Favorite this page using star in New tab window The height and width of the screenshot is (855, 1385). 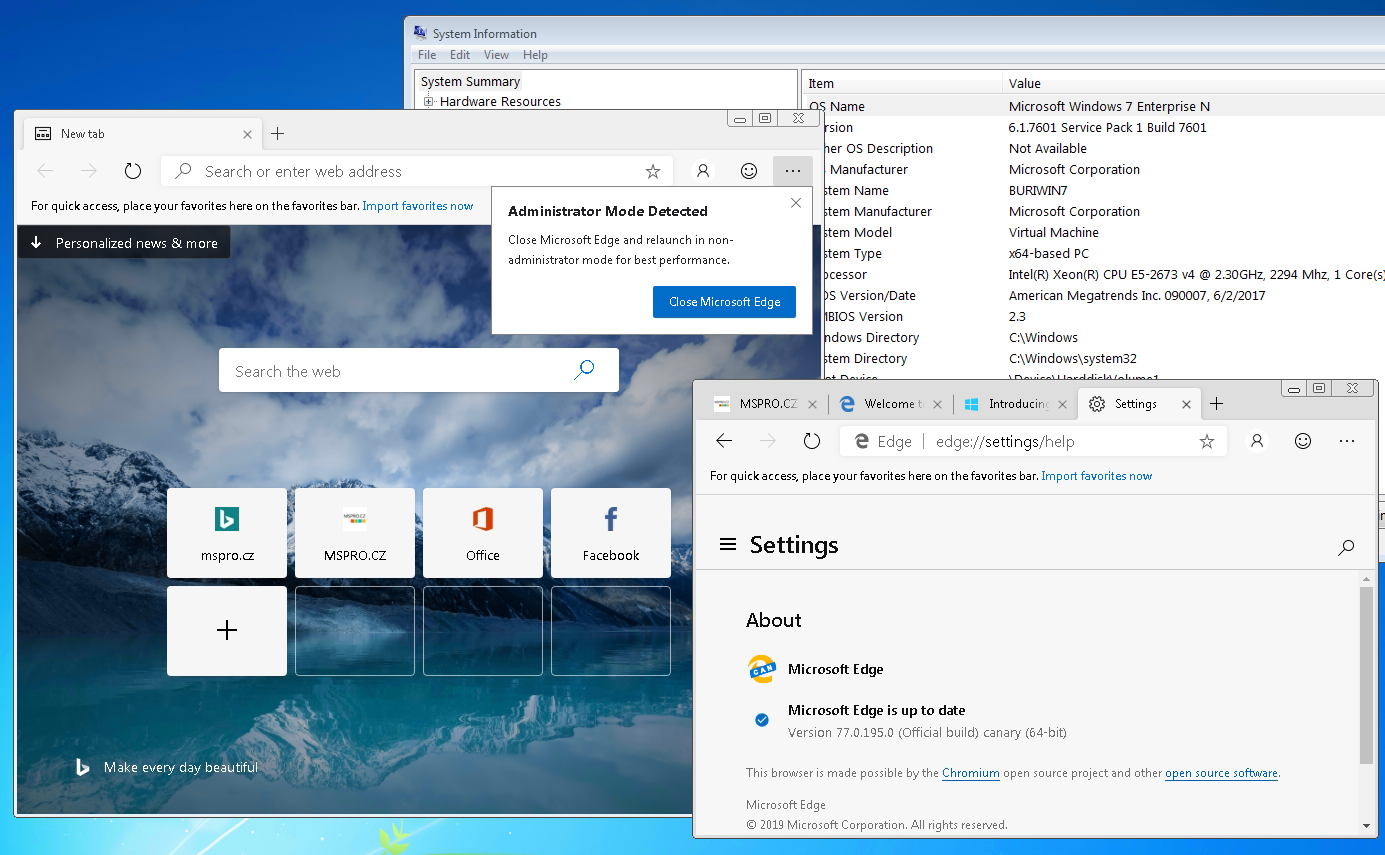653,172
